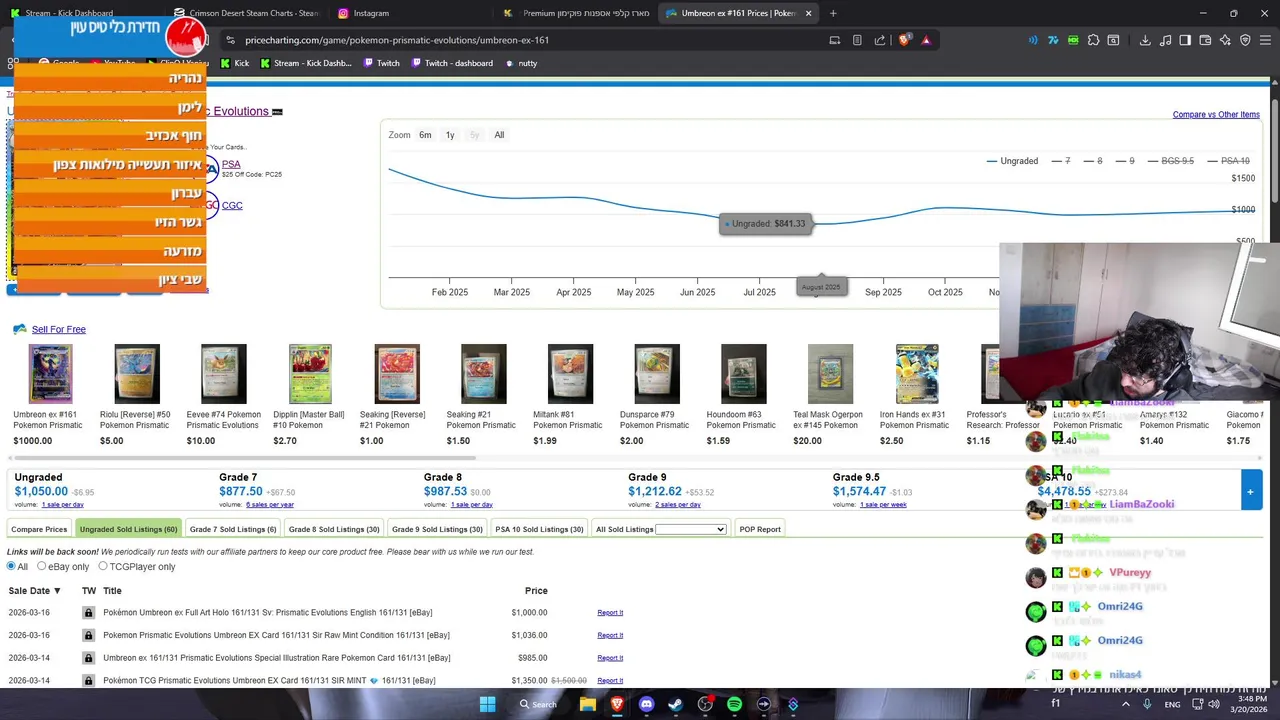Click the share page icon in address bar
Screen dimensions: 1280x720
pos(880,40)
